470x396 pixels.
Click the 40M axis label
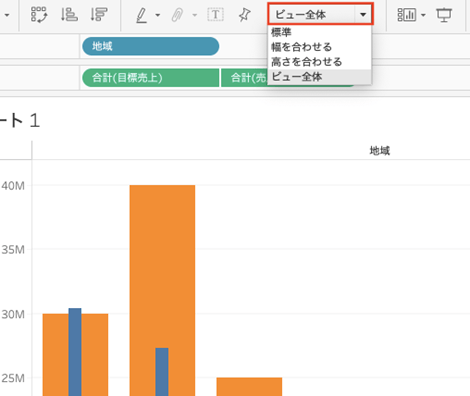point(13,186)
